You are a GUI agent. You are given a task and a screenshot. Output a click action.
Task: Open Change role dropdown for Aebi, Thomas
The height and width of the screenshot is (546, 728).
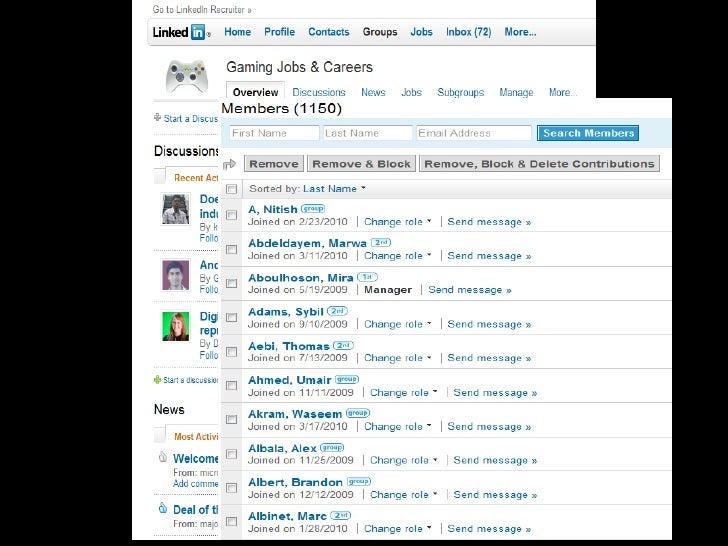coord(397,358)
